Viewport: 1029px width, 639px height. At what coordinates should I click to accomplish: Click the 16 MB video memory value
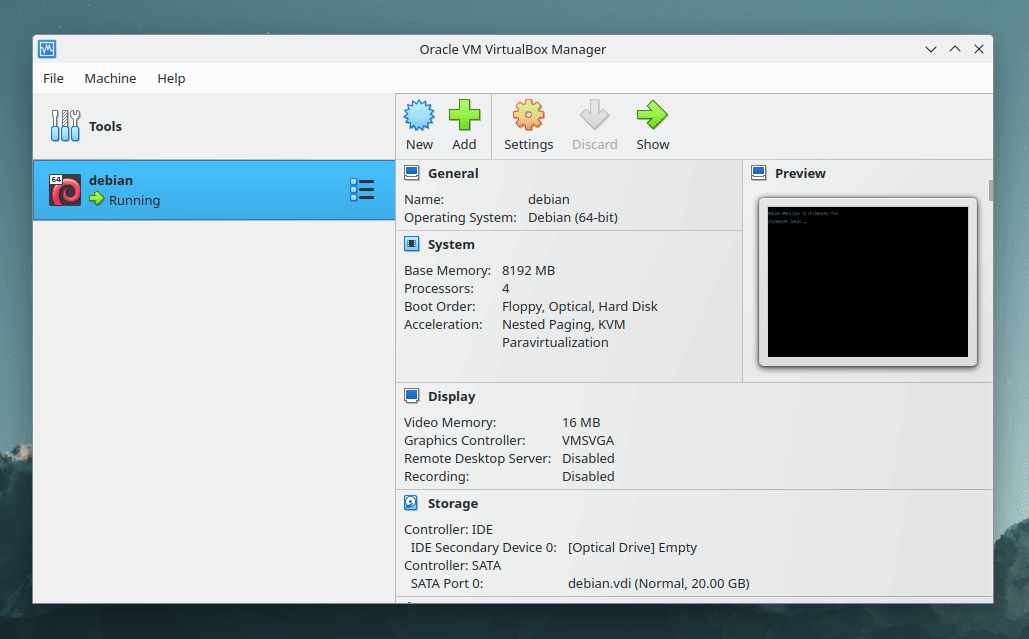coord(581,423)
